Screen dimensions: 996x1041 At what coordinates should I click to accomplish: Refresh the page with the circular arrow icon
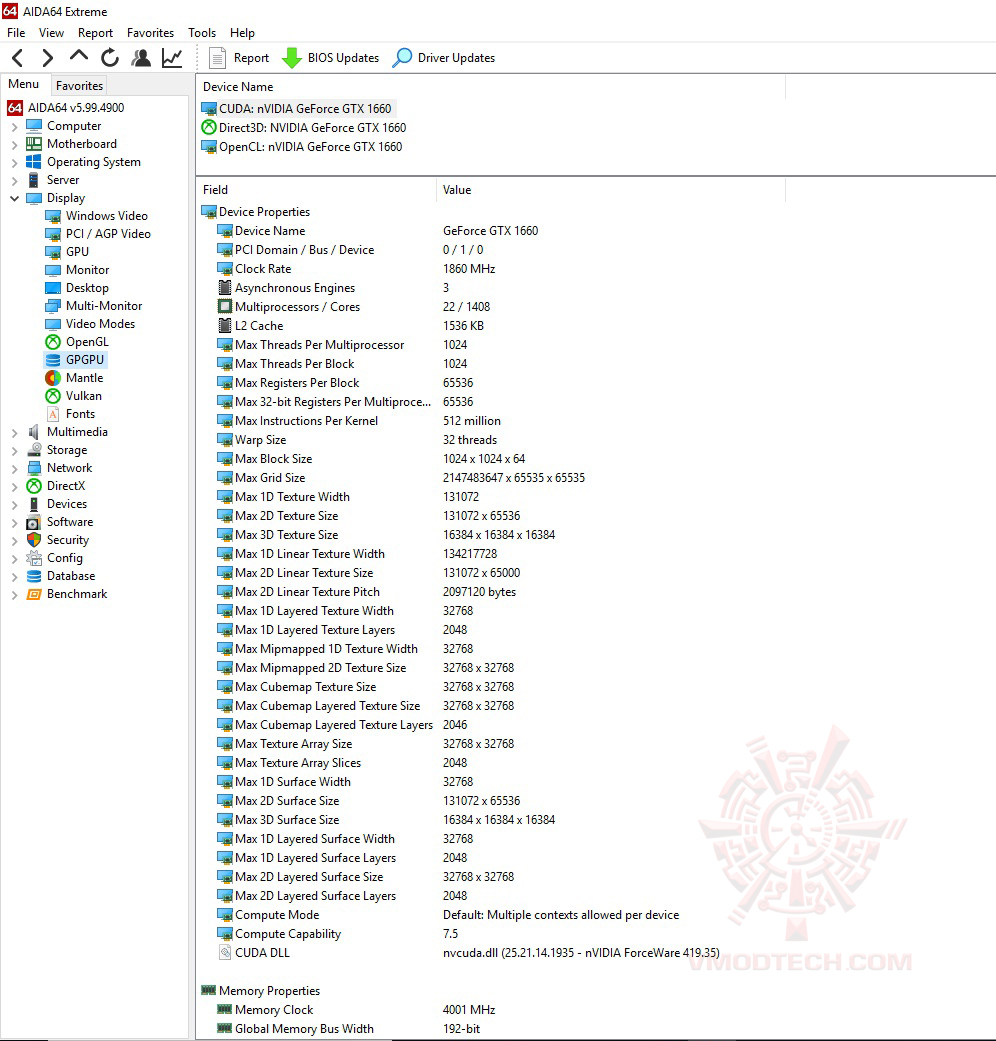[110, 58]
